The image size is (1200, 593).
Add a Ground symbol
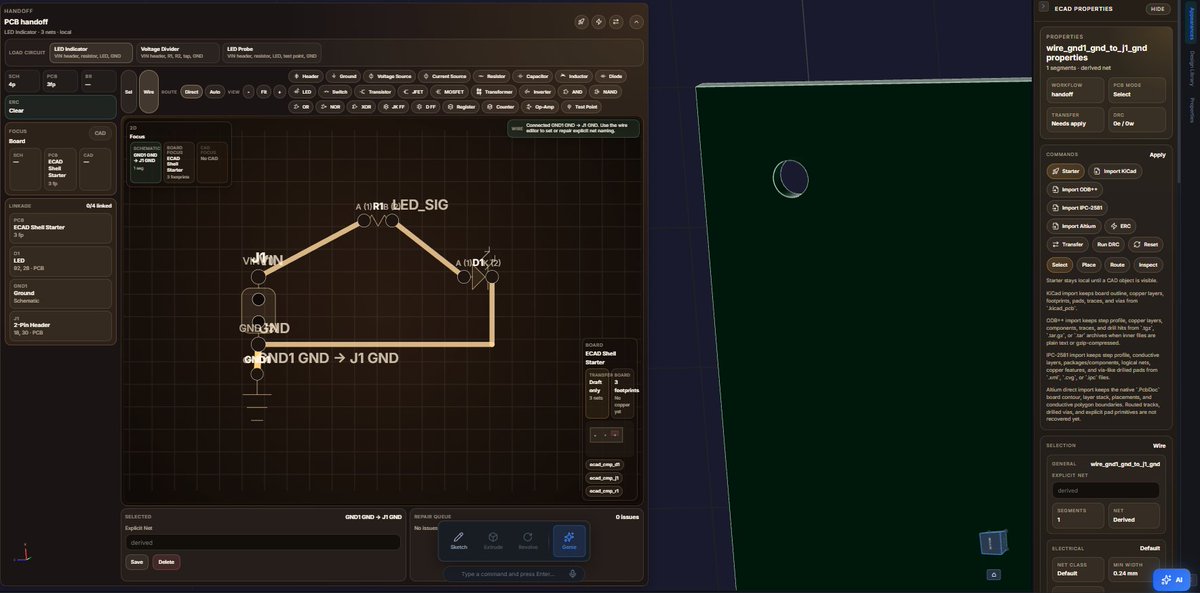coord(344,76)
